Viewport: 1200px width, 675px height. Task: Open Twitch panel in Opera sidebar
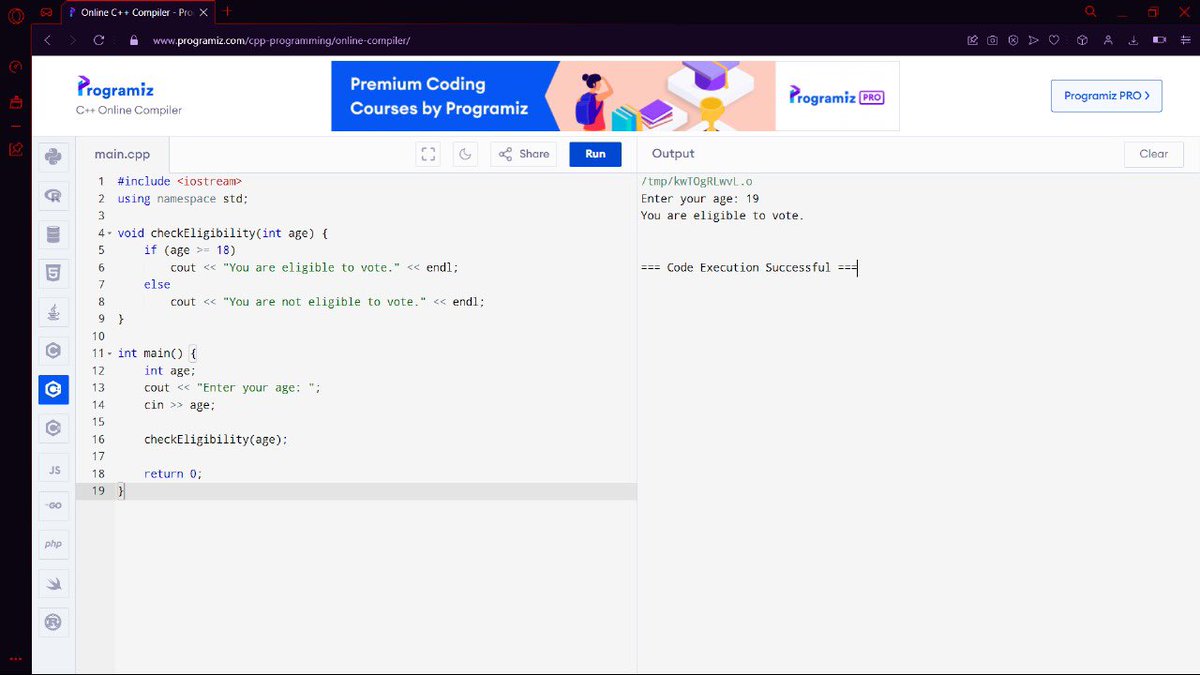pos(15,102)
